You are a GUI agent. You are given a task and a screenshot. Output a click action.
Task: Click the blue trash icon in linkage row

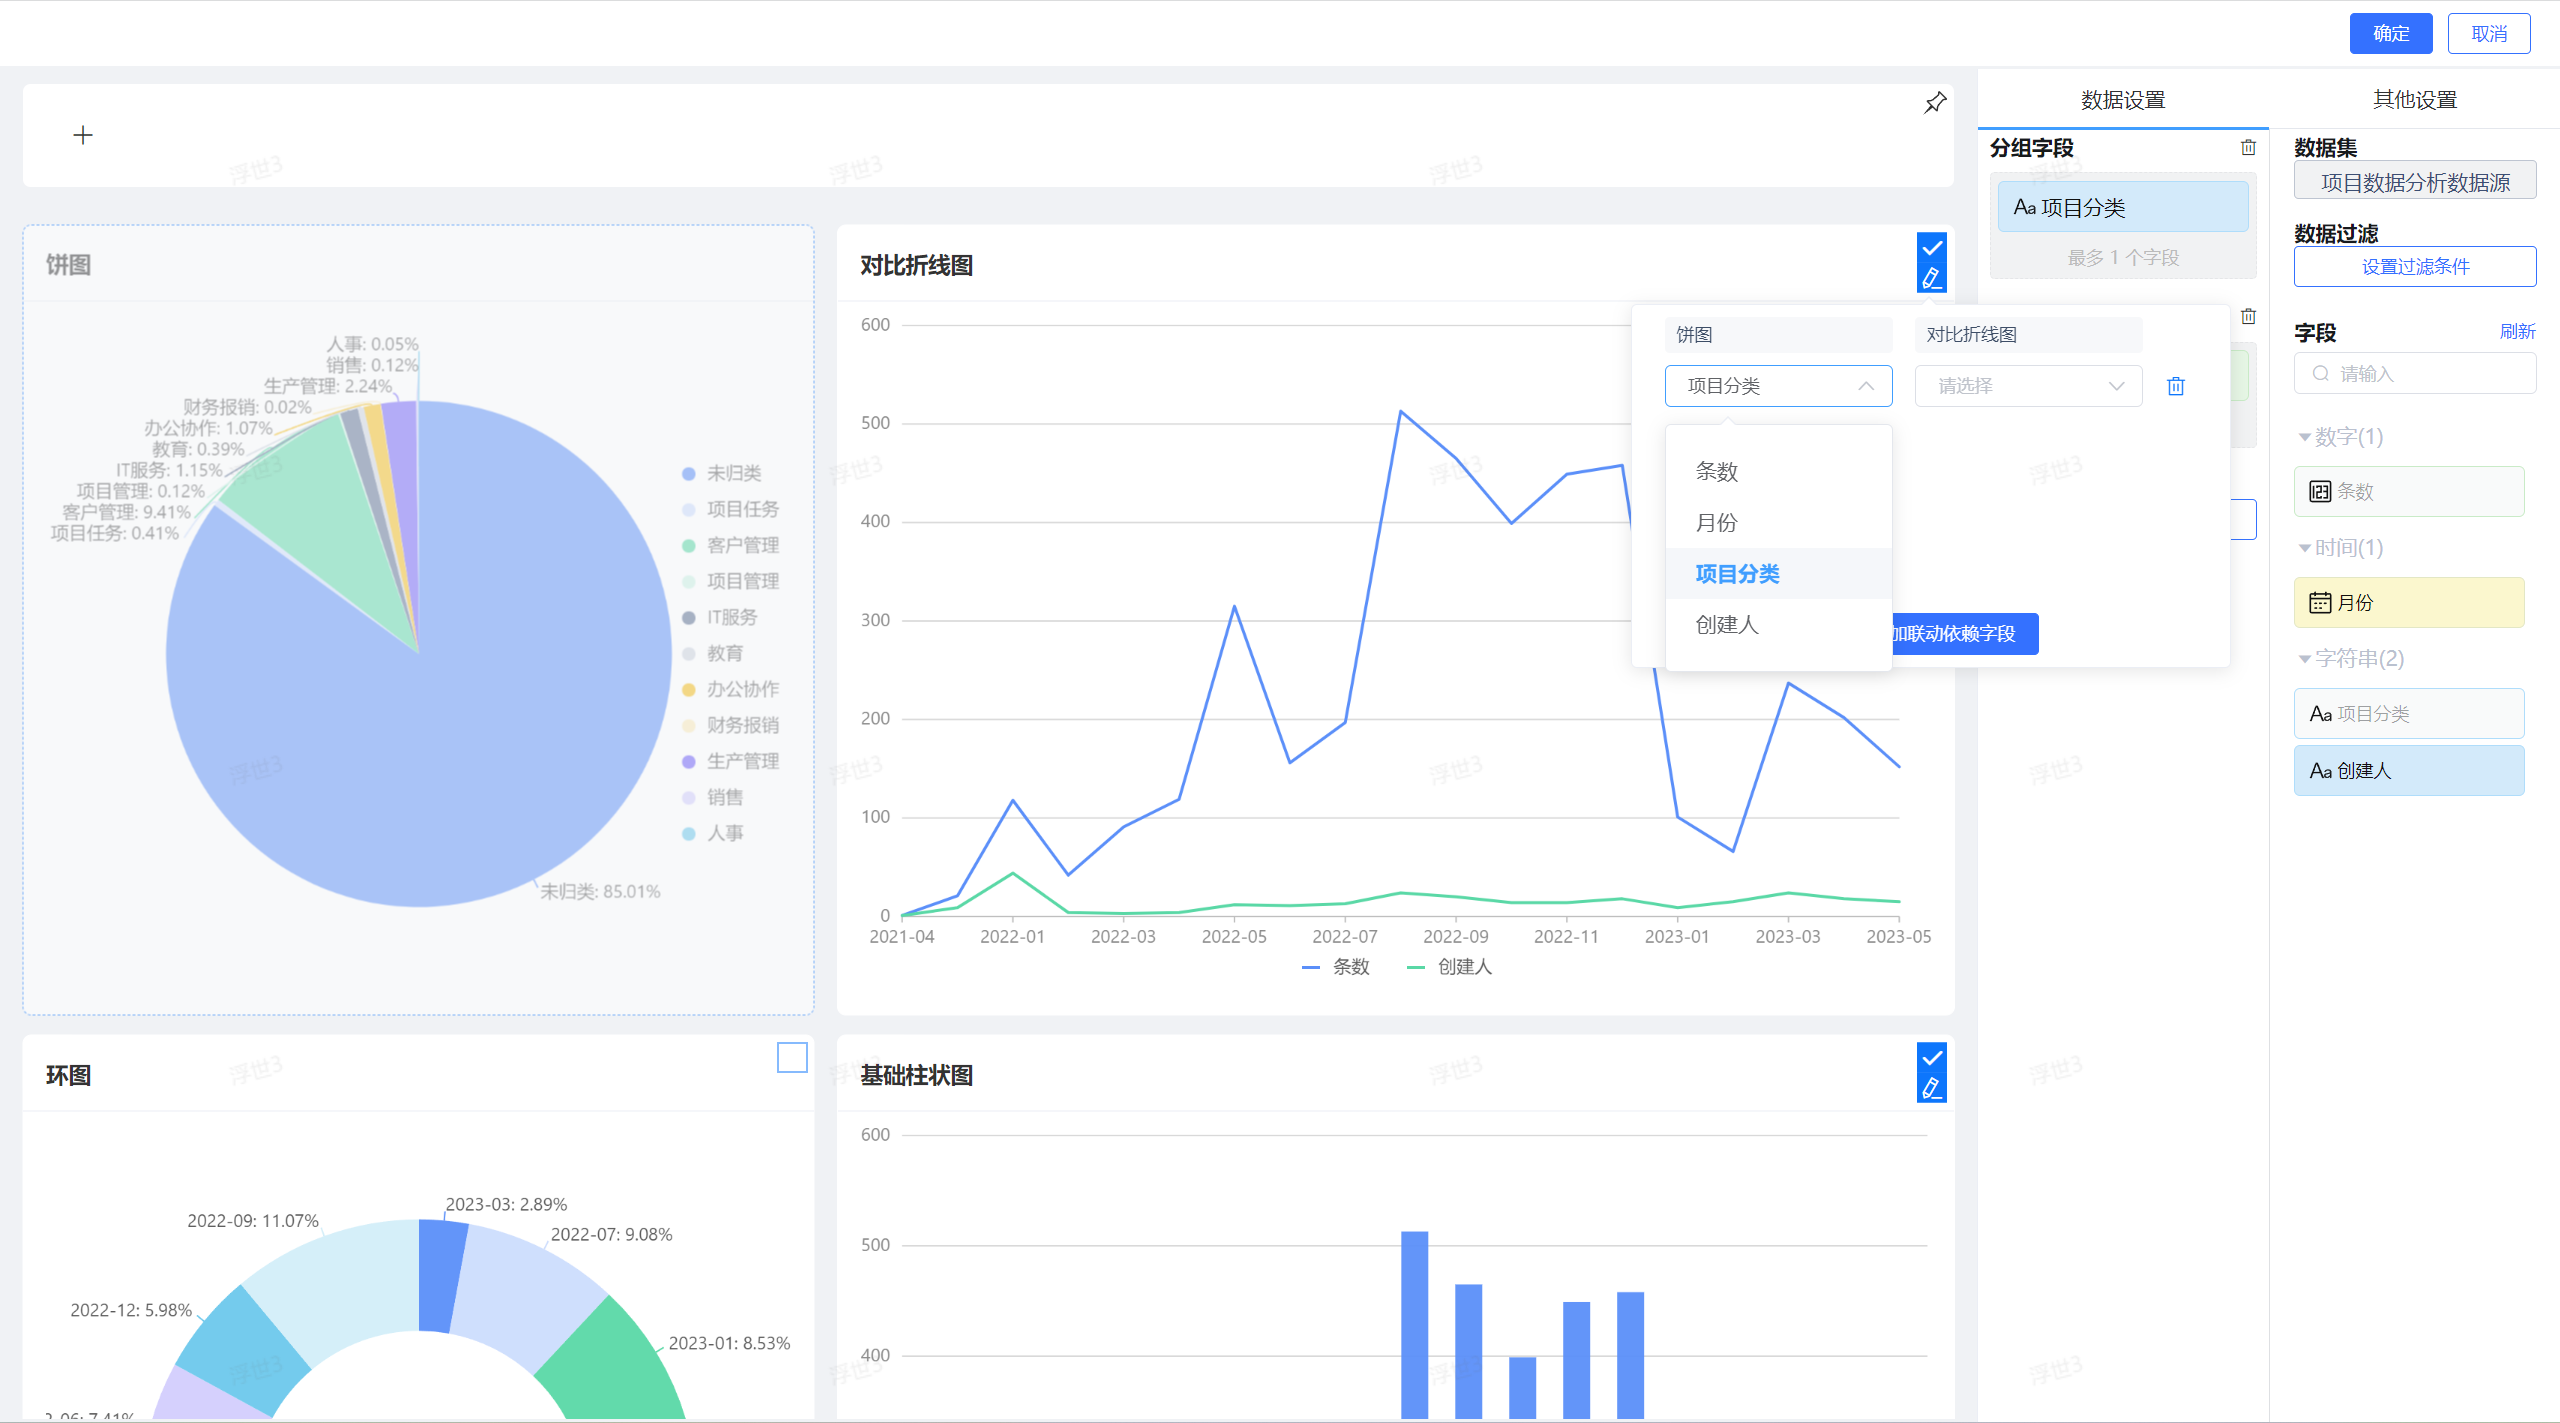point(2176,386)
